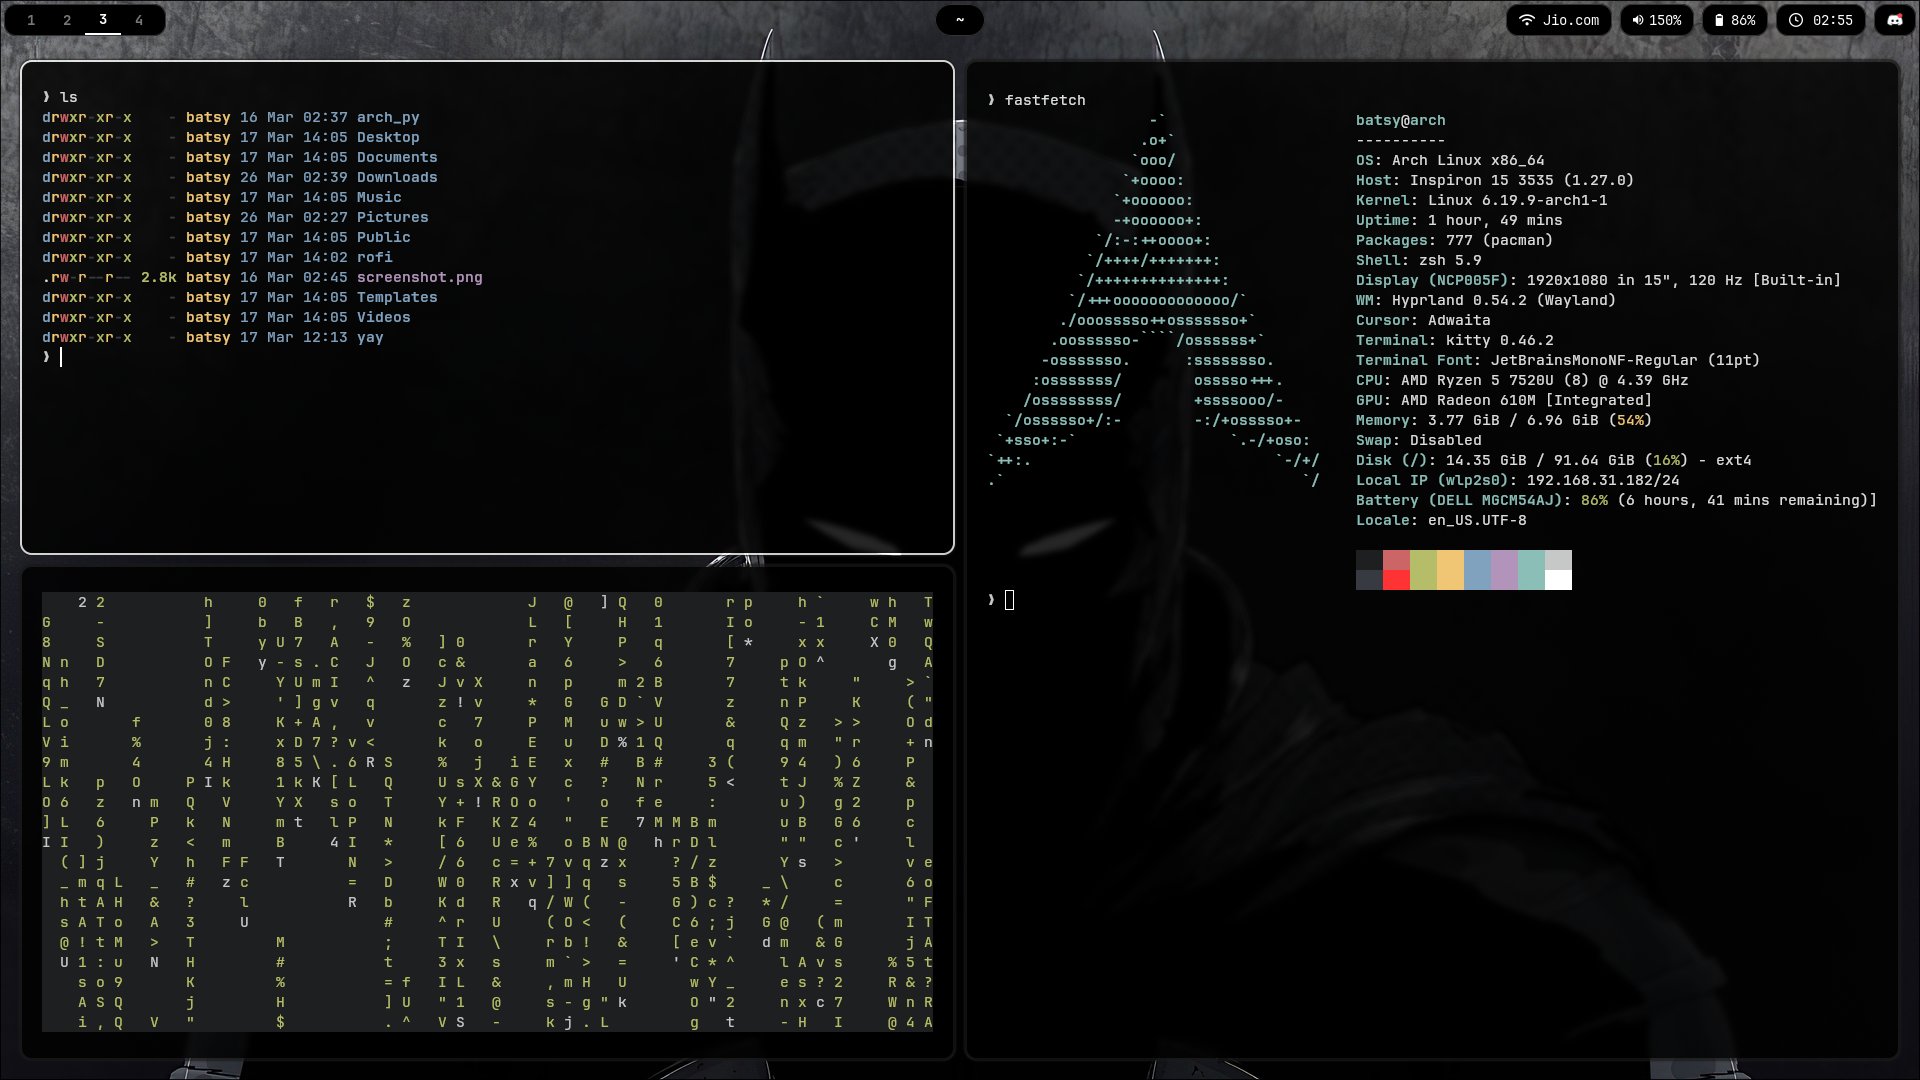1920x1080 pixels.
Task: Click the red notification badge on Discord icon
Action: click(1900, 15)
